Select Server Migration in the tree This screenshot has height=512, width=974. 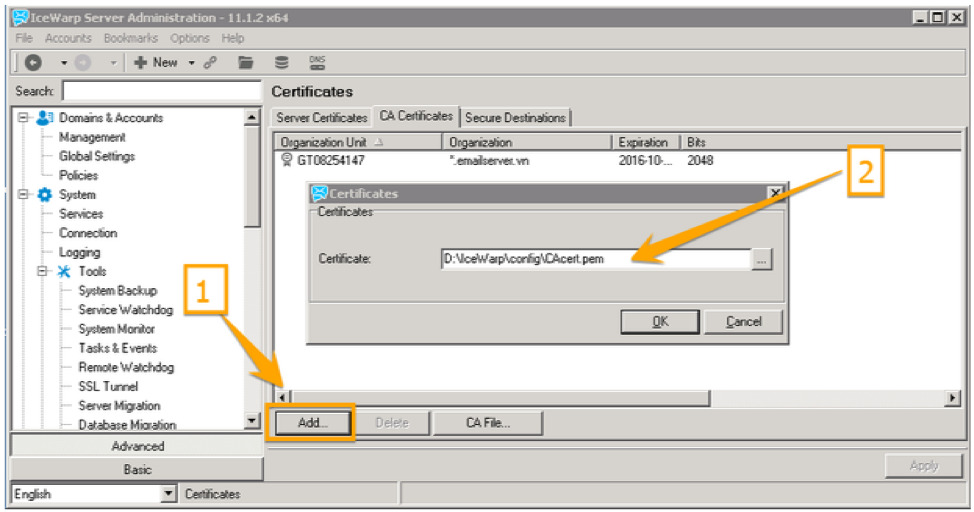[119, 406]
